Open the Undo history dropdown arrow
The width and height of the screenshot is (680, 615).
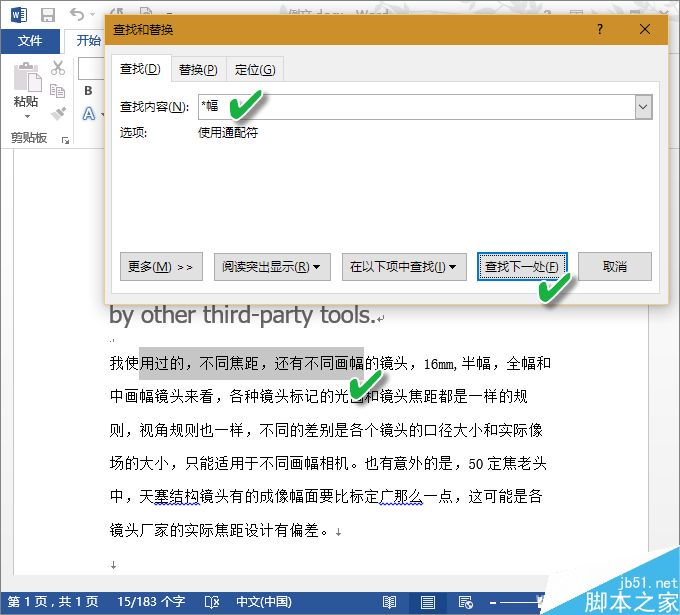pos(92,15)
